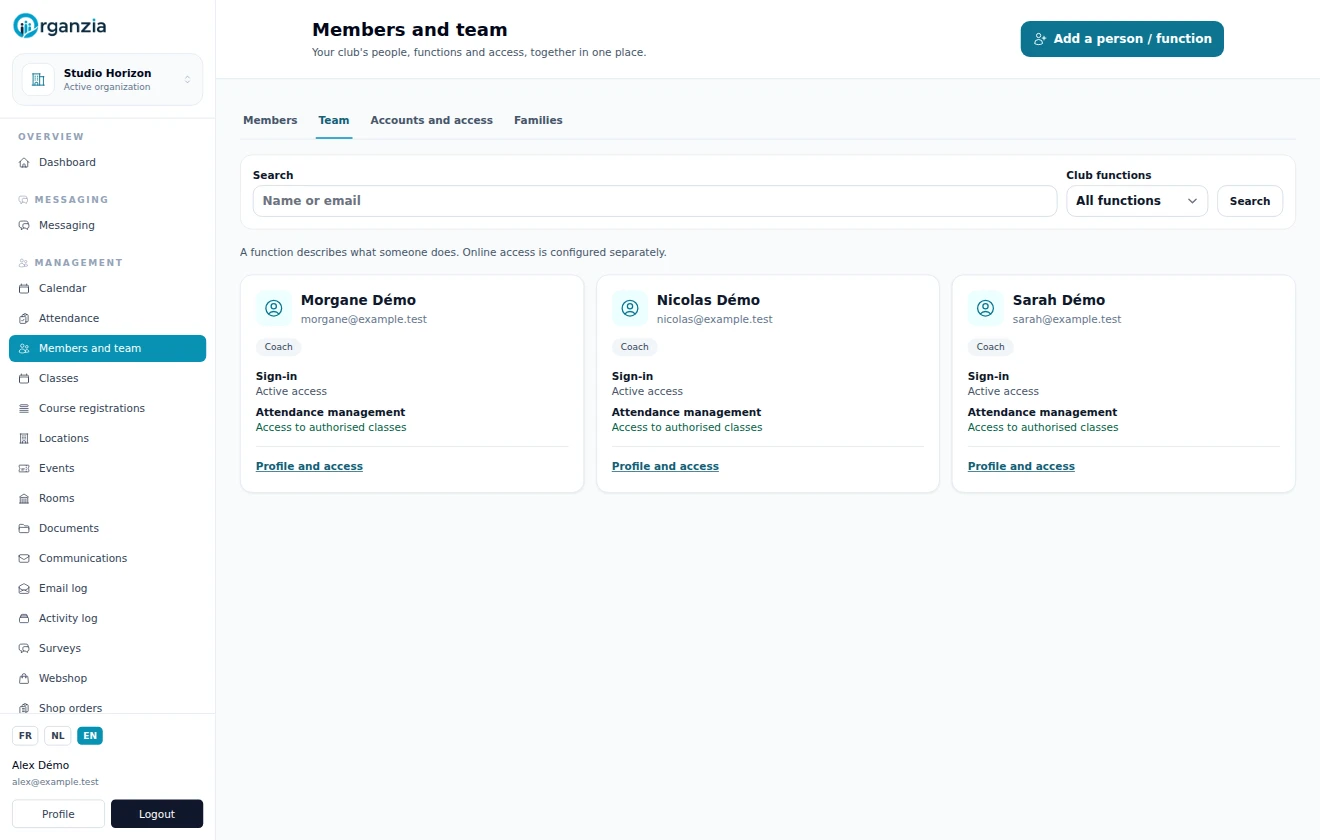
Task: Click the Communications envelope icon
Action: pyautogui.click(x=24, y=558)
